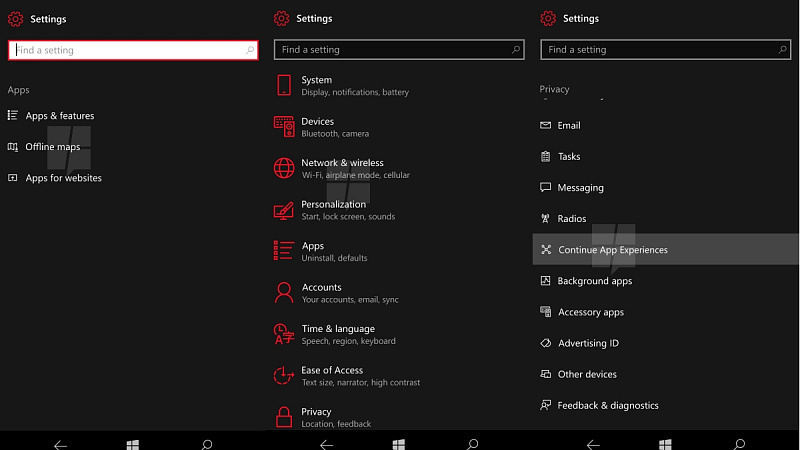Click search magnifier in the highlighted left search box
This screenshot has width=800, height=450.
click(x=249, y=50)
